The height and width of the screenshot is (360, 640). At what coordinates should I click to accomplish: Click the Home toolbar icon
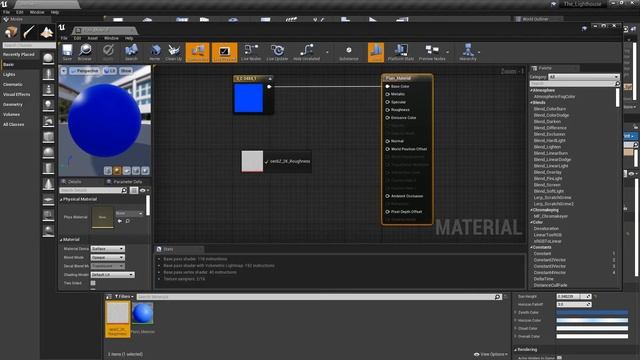click(155, 52)
